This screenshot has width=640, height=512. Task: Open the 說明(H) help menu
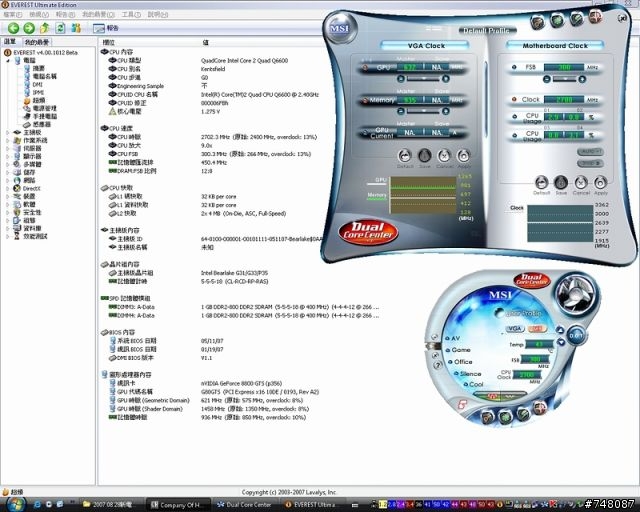click(x=158, y=15)
